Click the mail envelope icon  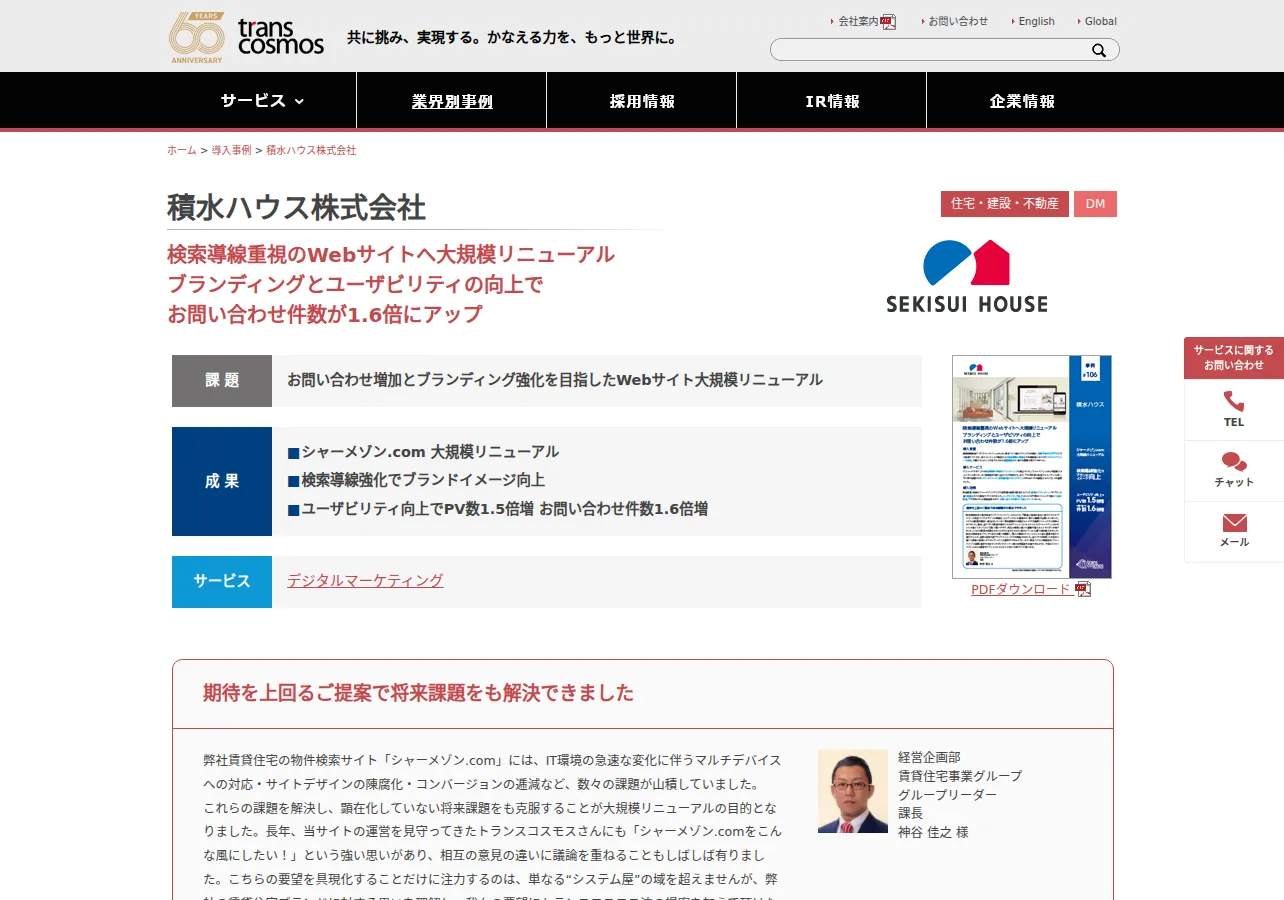click(x=1234, y=522)
